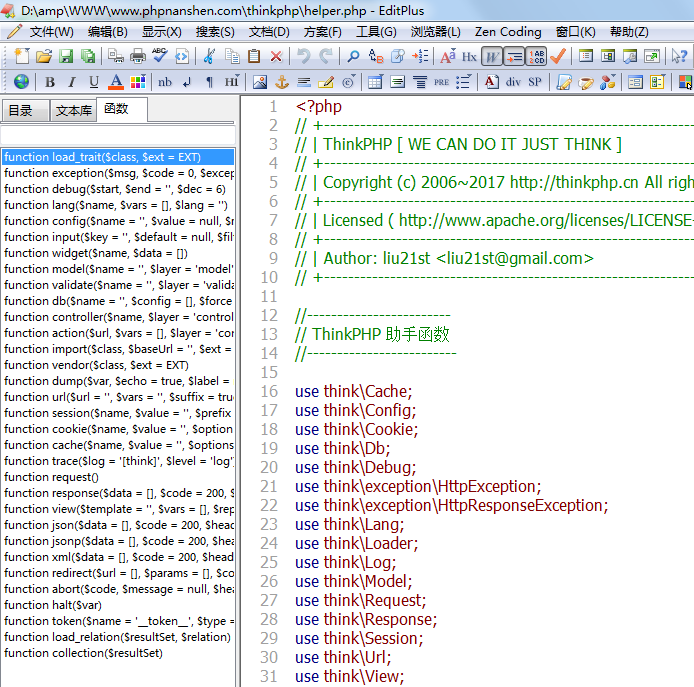Insert paragraph mark icon

(x=209, y=82)
